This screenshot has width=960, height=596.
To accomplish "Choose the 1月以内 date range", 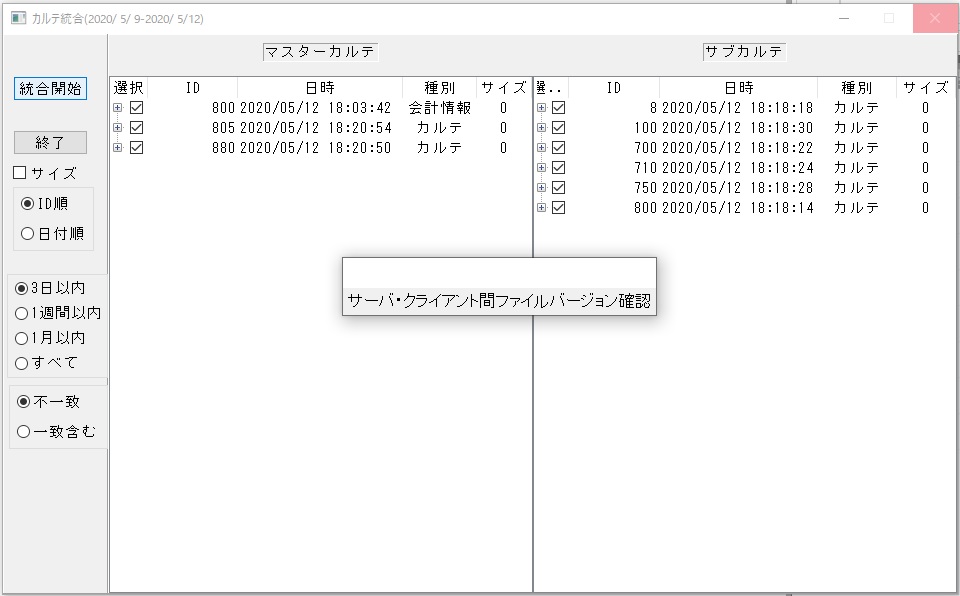I will (22, 338).
